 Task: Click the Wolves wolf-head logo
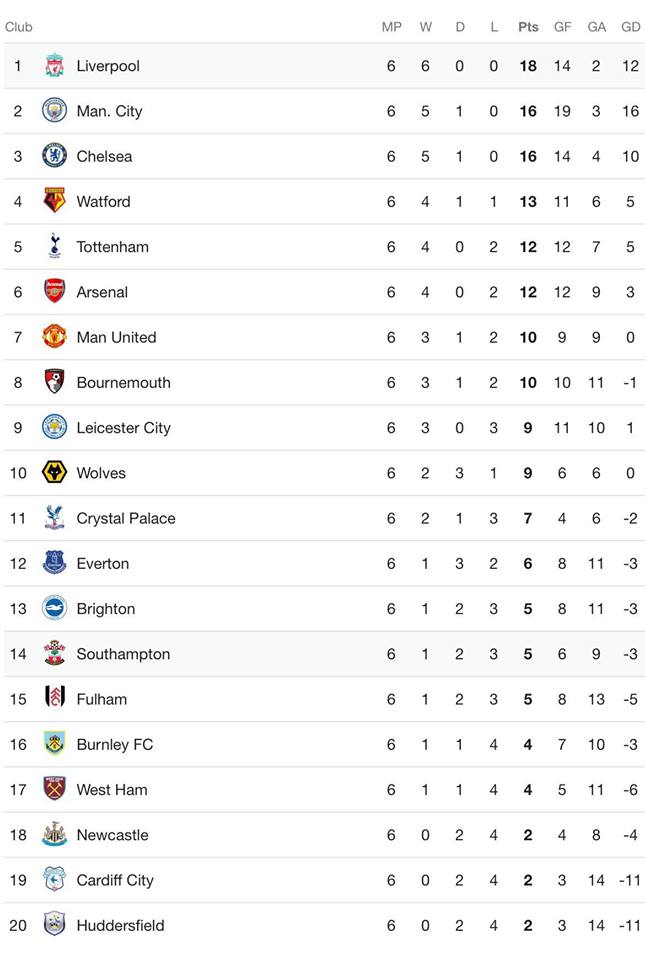(54, 473)
